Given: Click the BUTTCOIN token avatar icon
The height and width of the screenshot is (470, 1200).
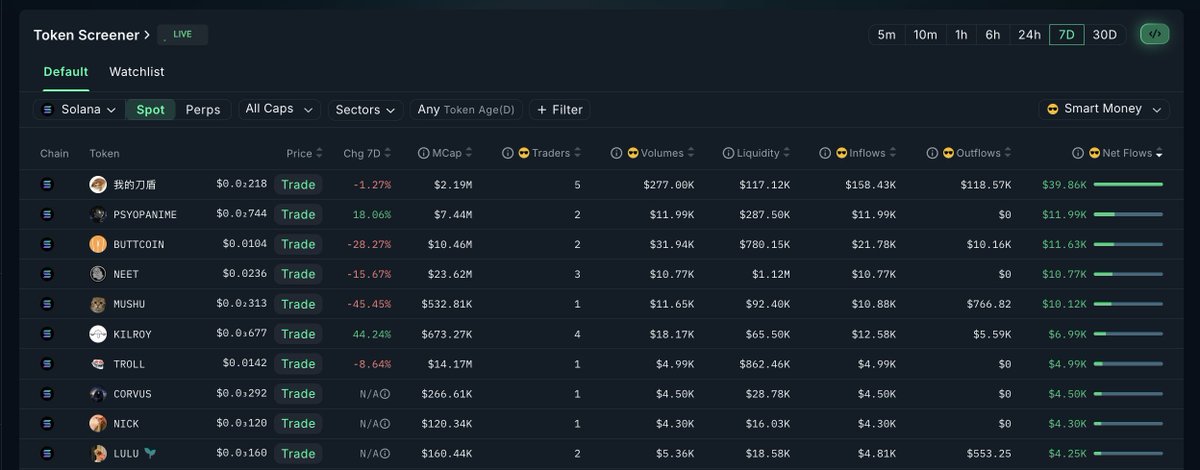Looking at the screenshot, I should tap(98, 244).
